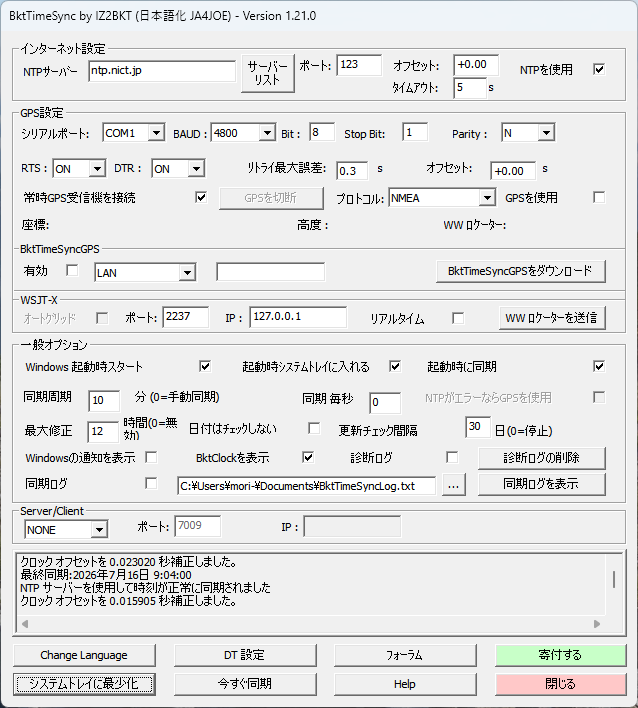638x708 pixels.
Task: Click the Stop Bit field
Action: click(x=415, y=132)
